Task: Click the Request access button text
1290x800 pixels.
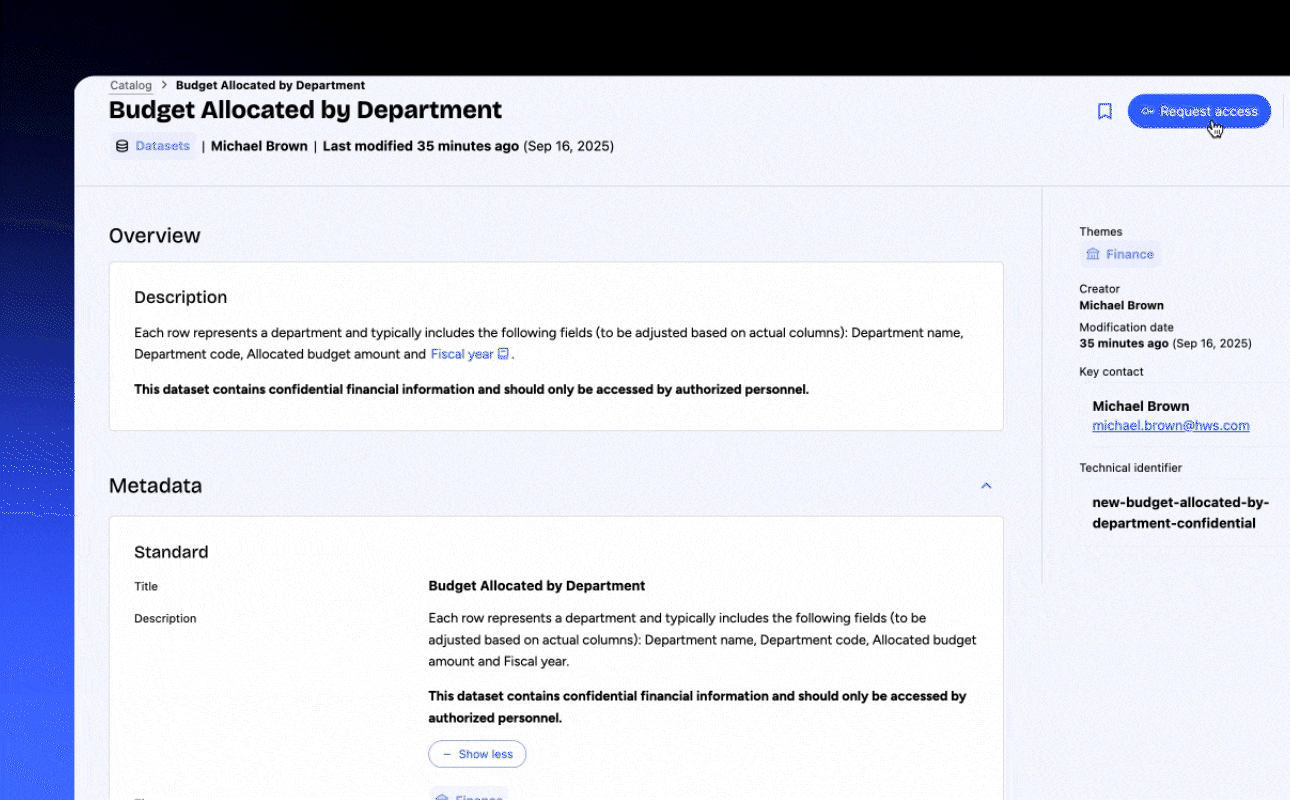Action: pos(1208,112)
